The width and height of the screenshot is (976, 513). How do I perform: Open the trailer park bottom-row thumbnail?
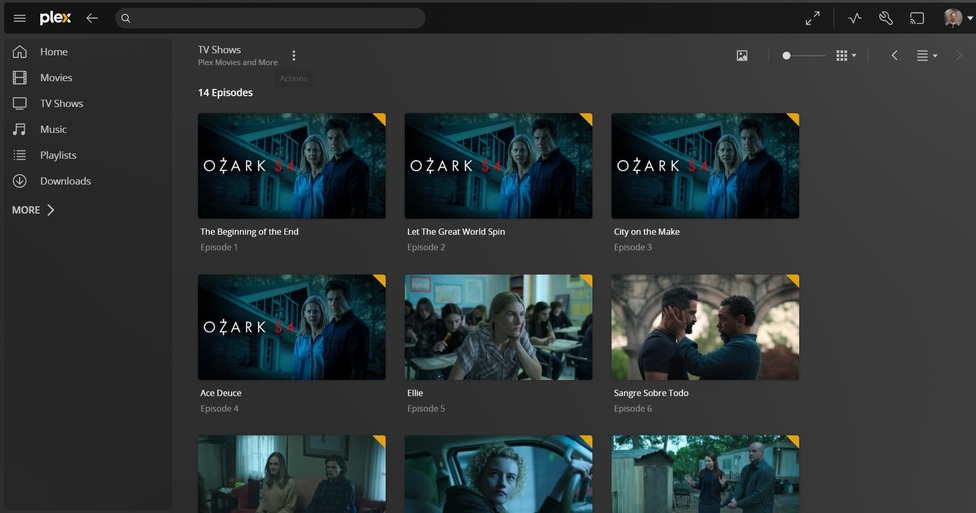[705, 474]
